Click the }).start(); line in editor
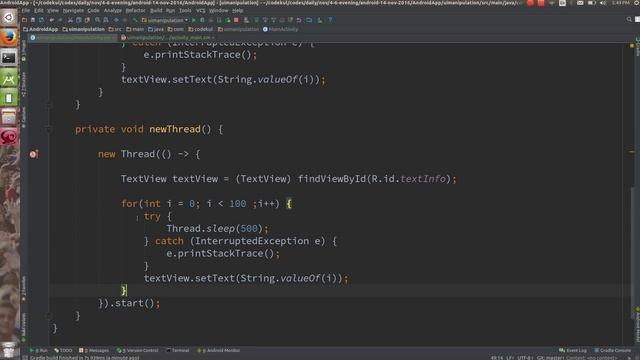Image resolution: width=640 pixels, height=360 pixels. click(129, 303)
